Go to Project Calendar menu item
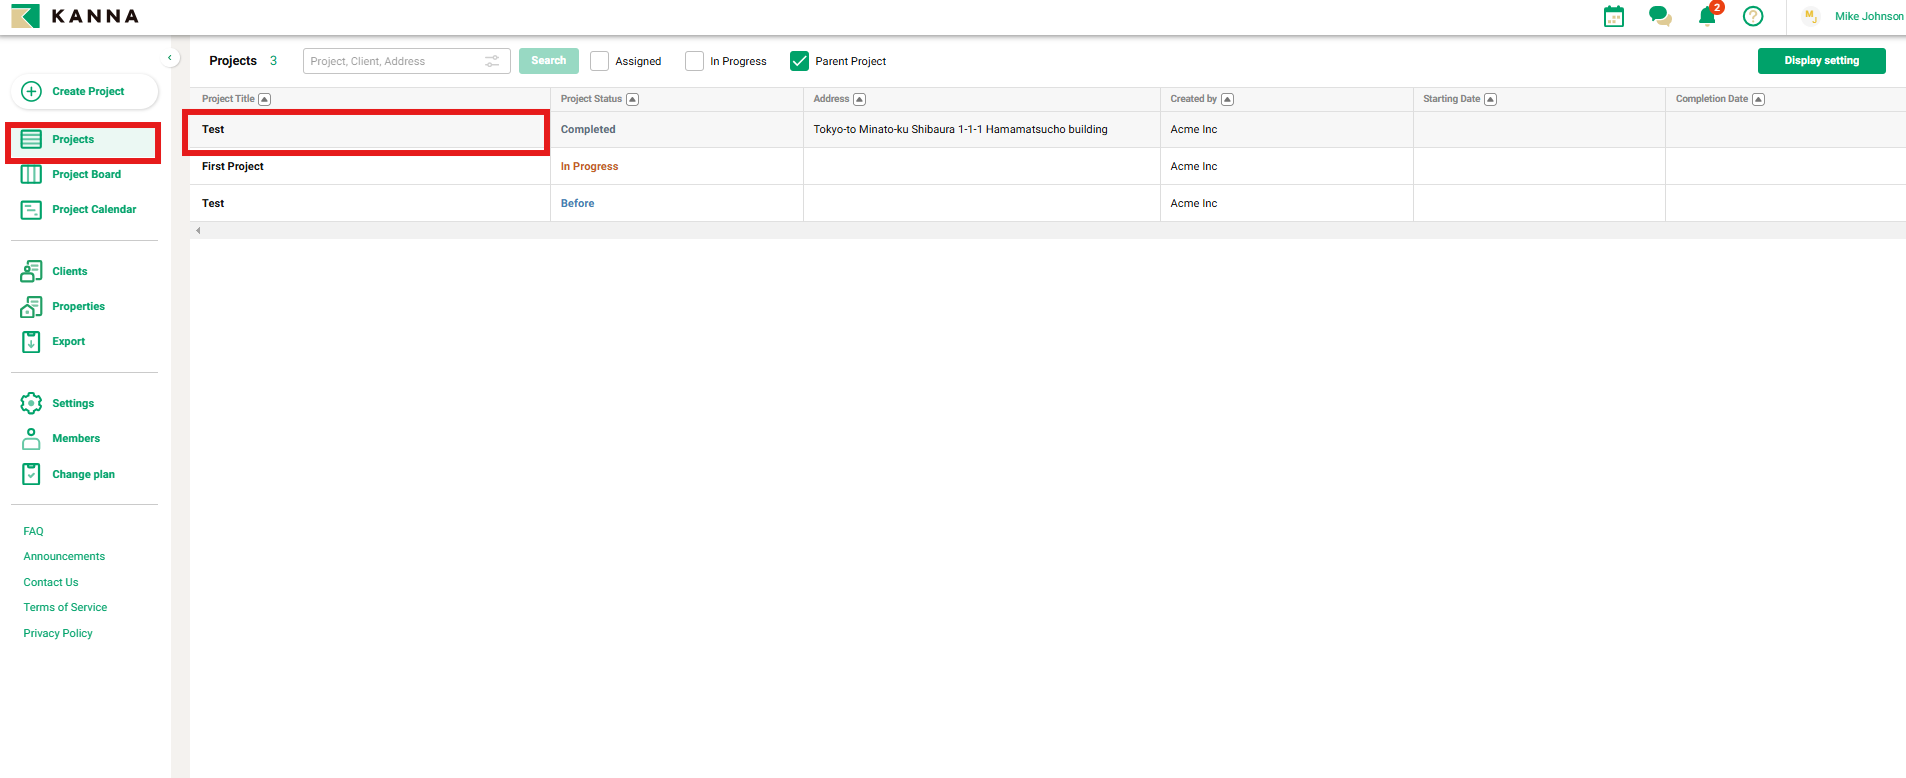Image resolution: width=1906 pixels, height=778 pixels. point(94,210)
